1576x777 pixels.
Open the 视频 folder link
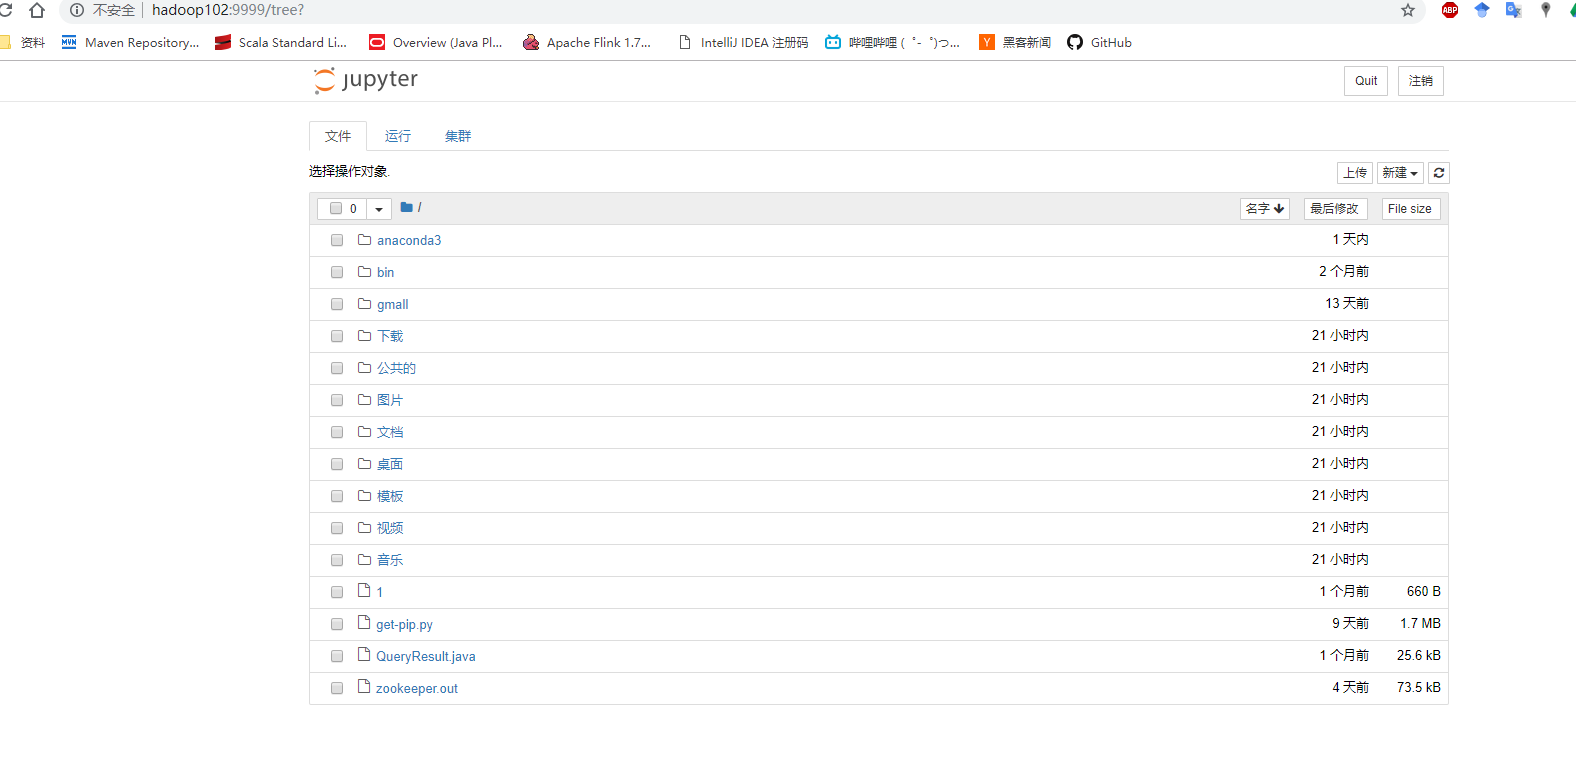pos(390,528)
